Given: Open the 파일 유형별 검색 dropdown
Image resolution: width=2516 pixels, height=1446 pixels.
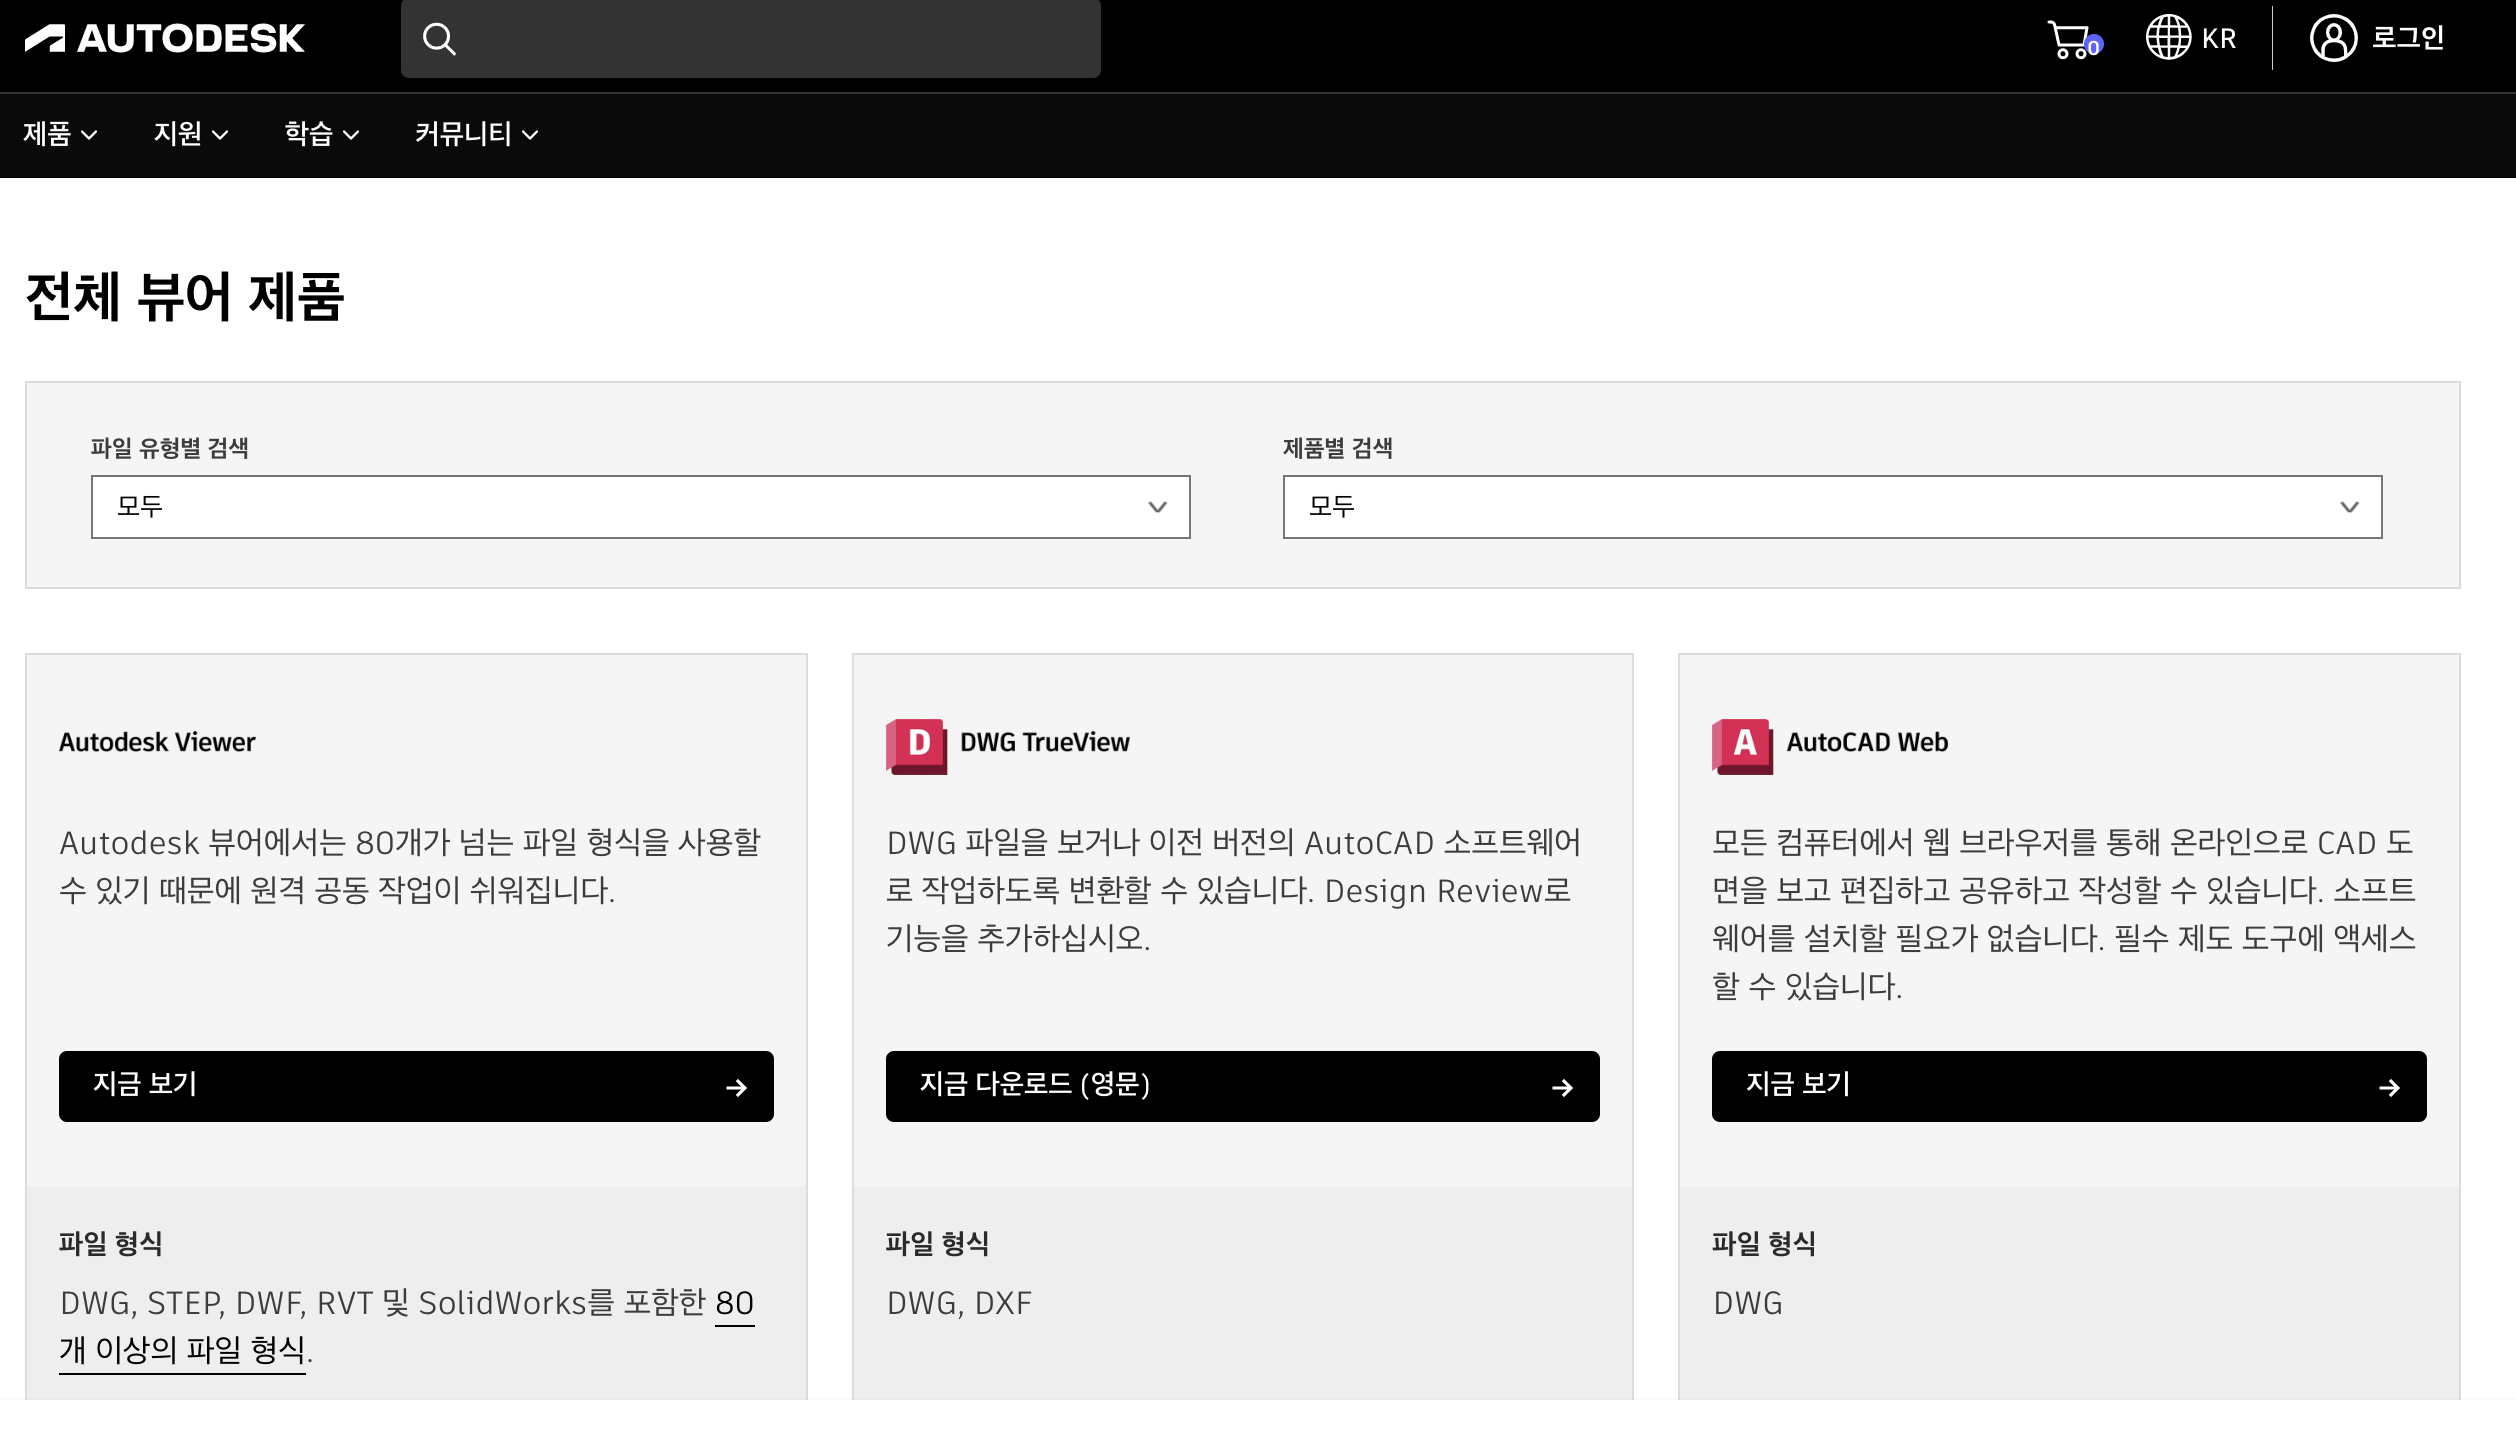Looking at the screenshot, I should pyautogui.click(x=640, y=507).
